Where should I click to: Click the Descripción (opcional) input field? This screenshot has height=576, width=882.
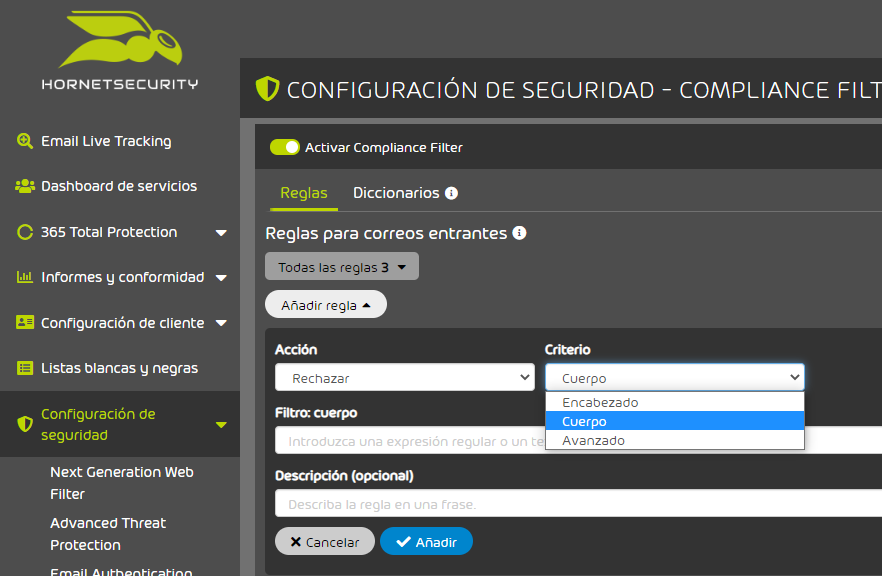tap(578, 503)
